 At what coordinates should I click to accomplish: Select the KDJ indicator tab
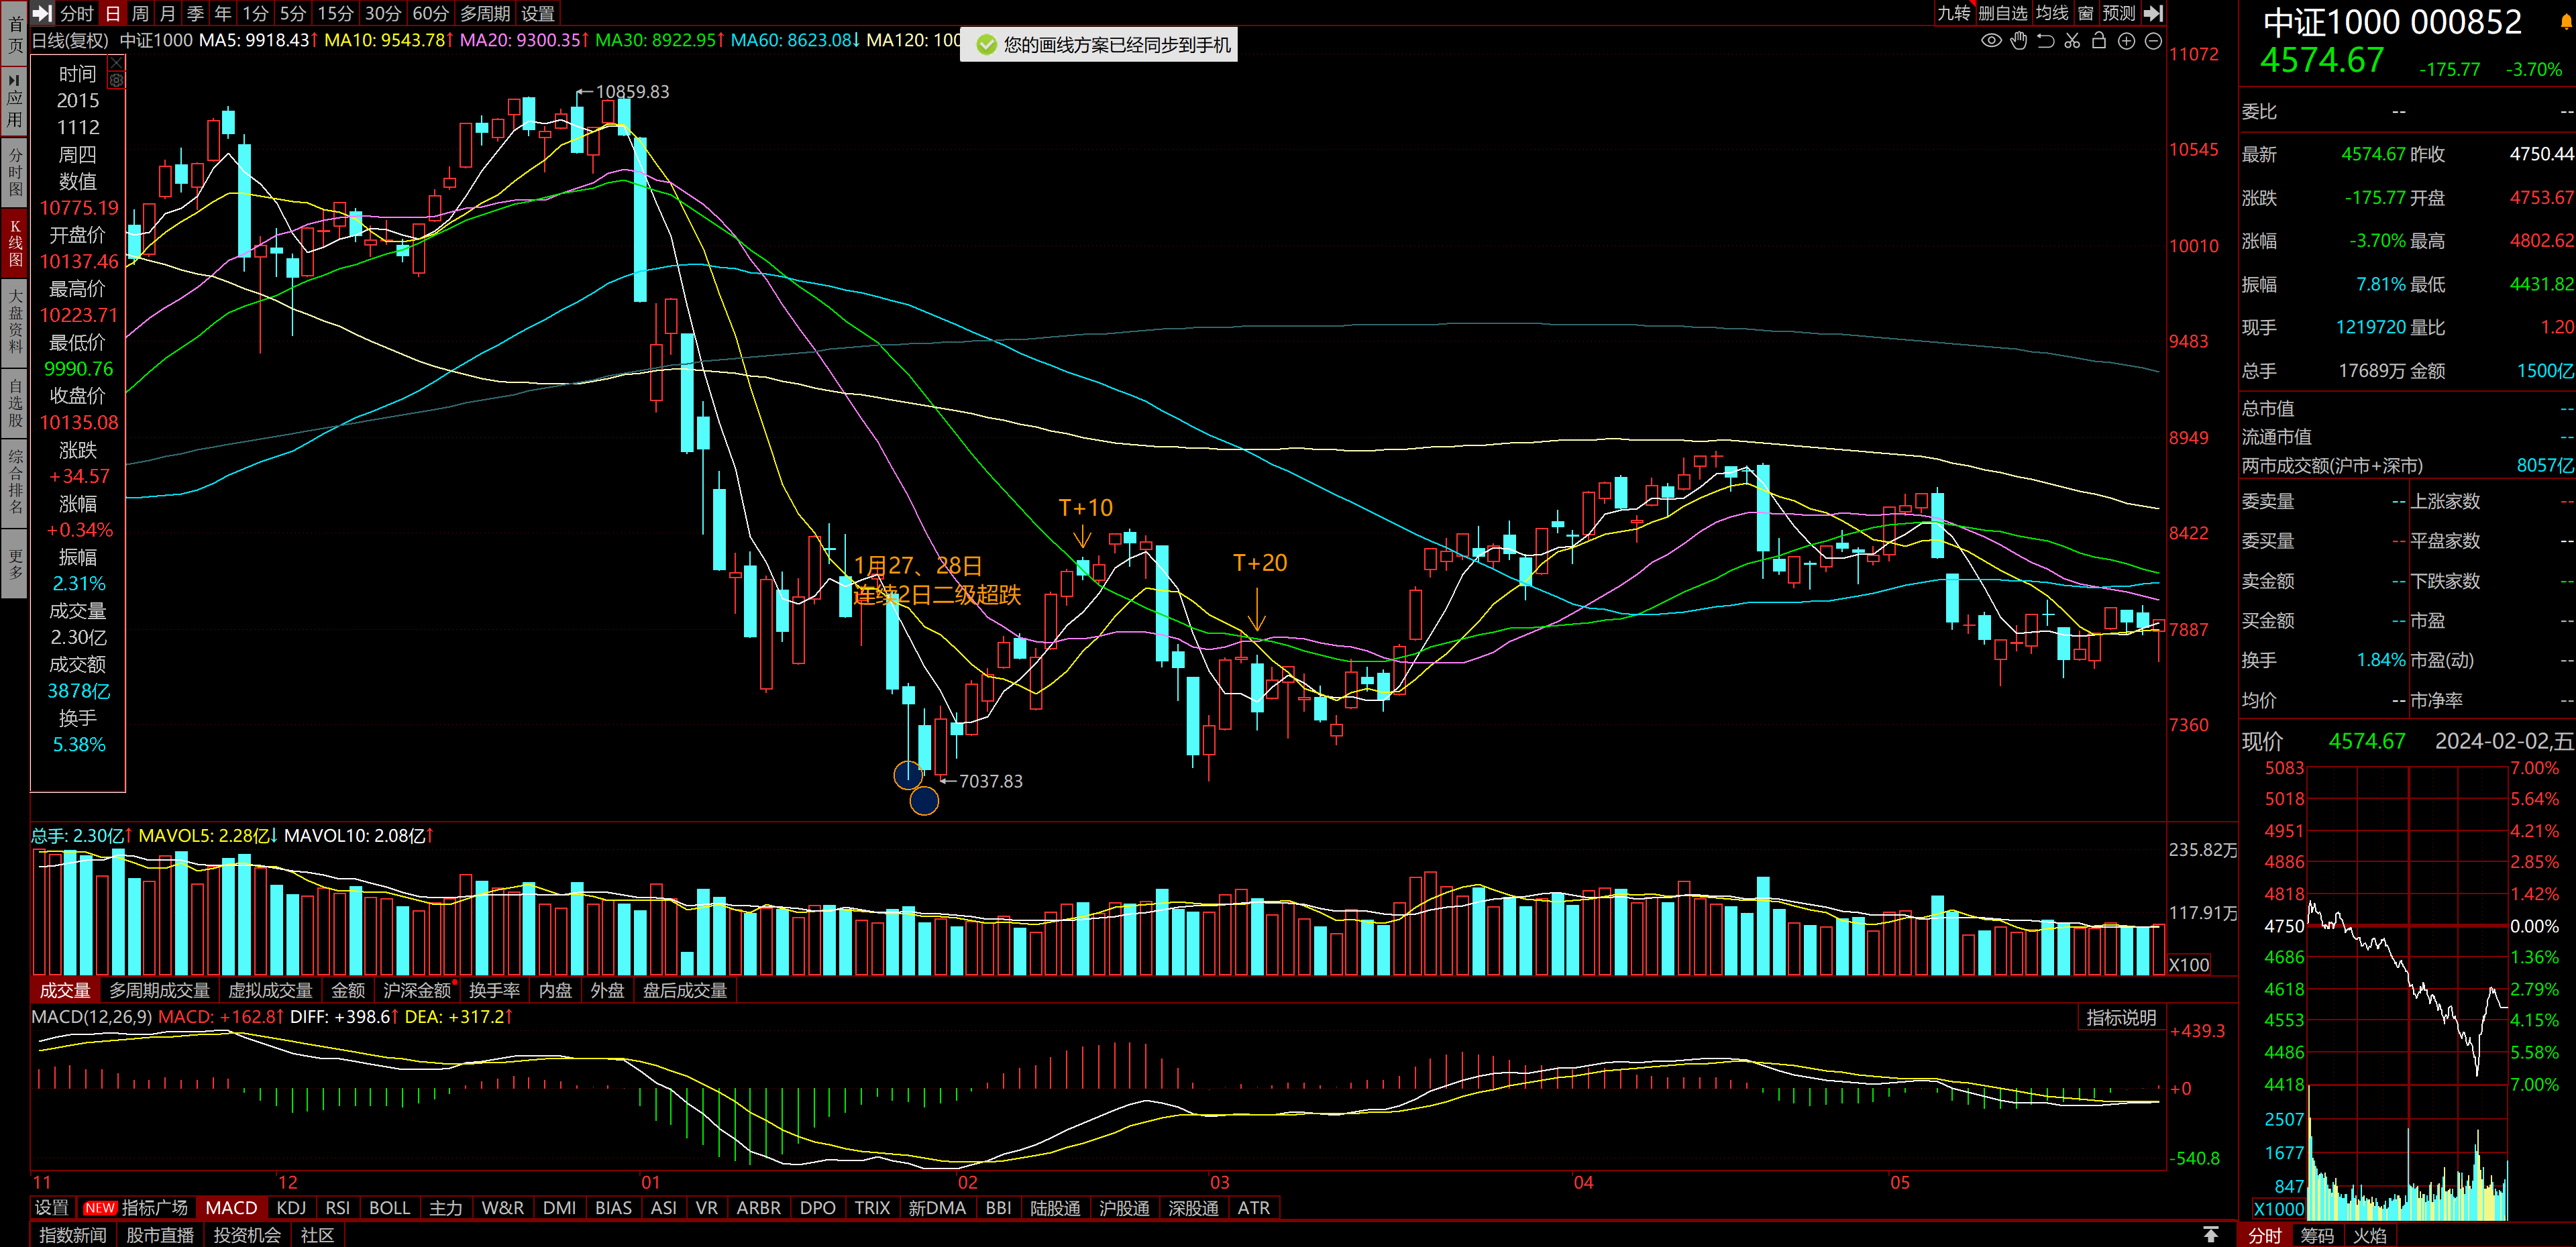[291, 1208]
